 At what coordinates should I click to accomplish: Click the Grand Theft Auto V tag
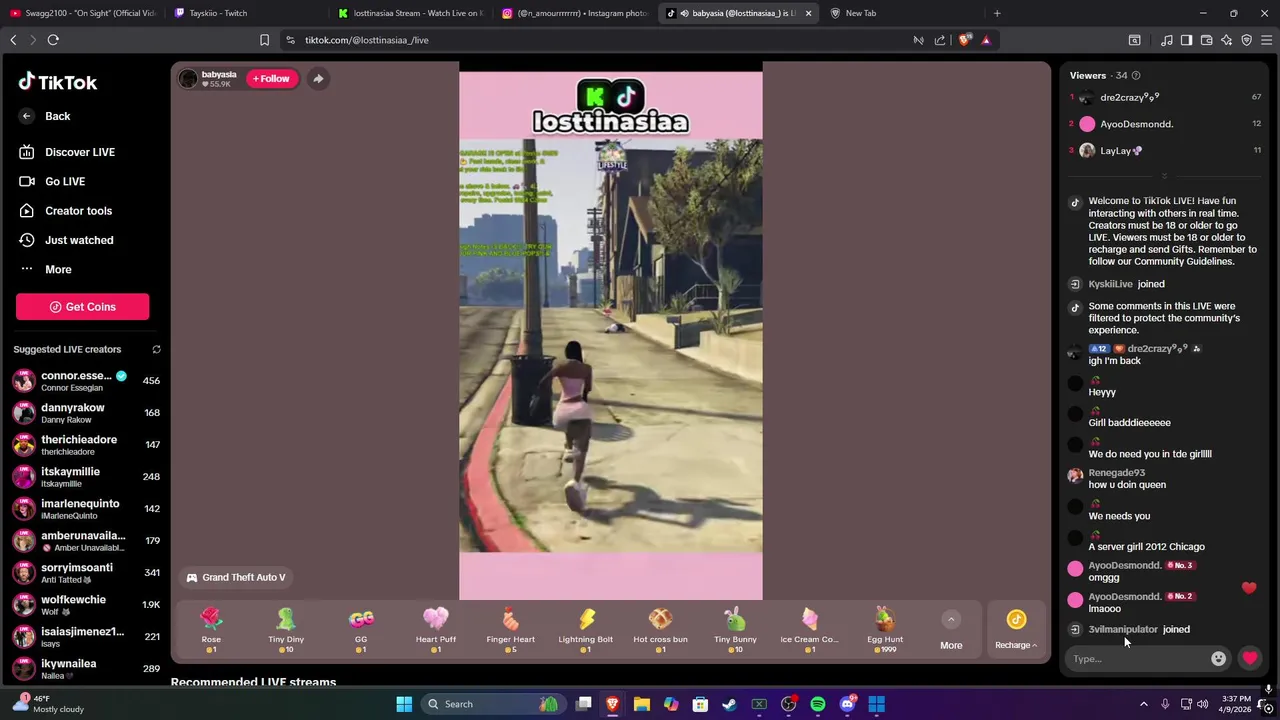coord(236,577)
